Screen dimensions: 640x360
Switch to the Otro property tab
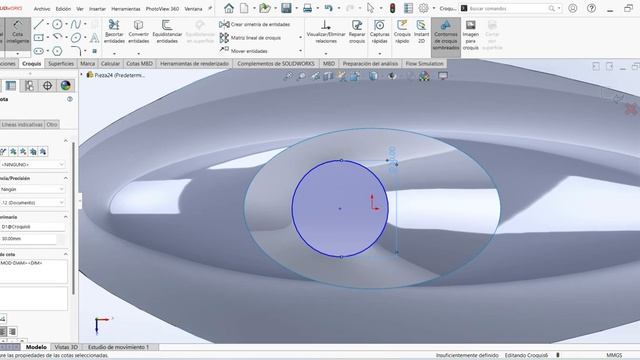click(x=52, y=124)
